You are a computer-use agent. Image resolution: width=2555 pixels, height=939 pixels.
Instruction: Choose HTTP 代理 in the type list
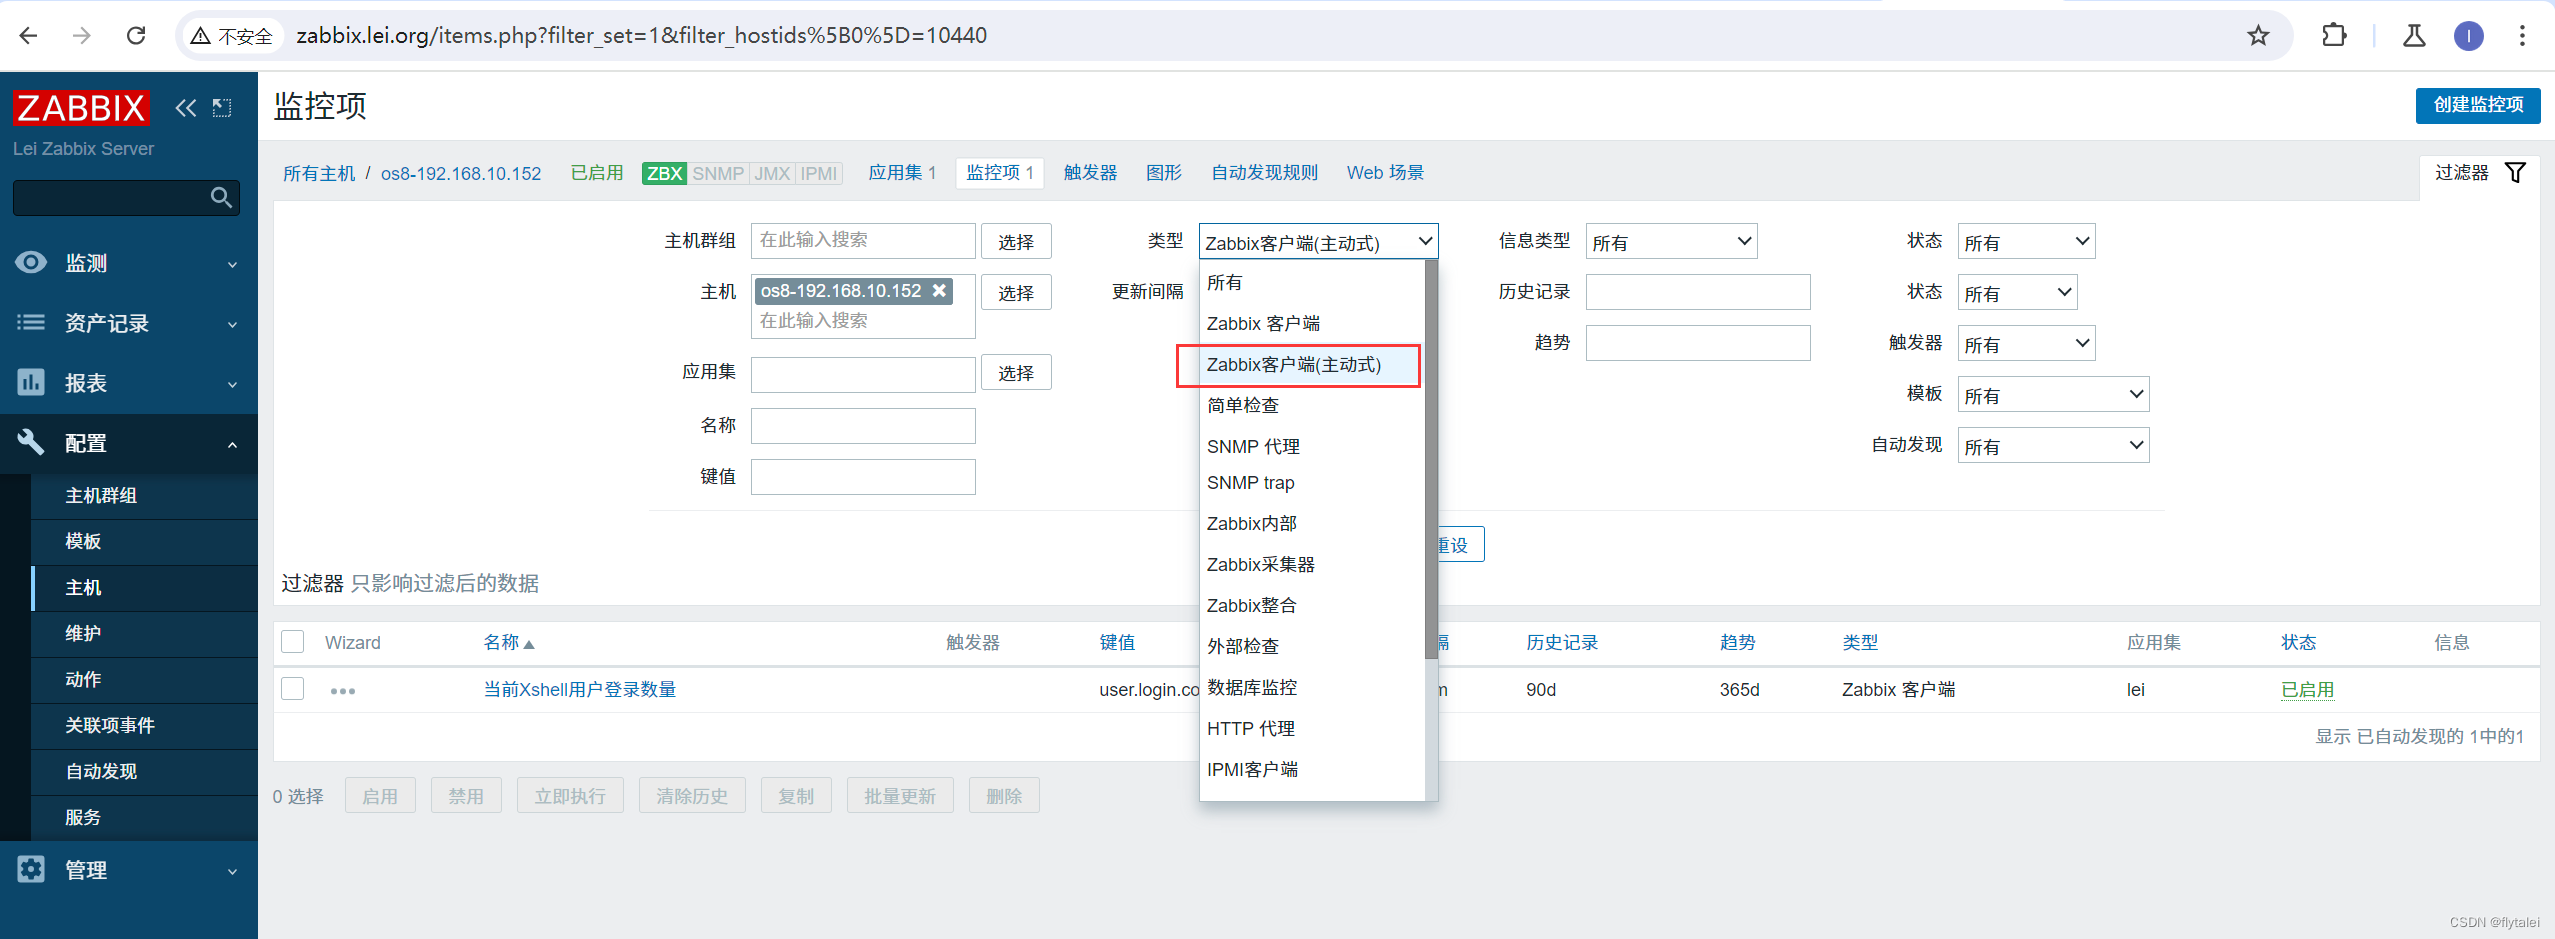(x=1312, y=729)
